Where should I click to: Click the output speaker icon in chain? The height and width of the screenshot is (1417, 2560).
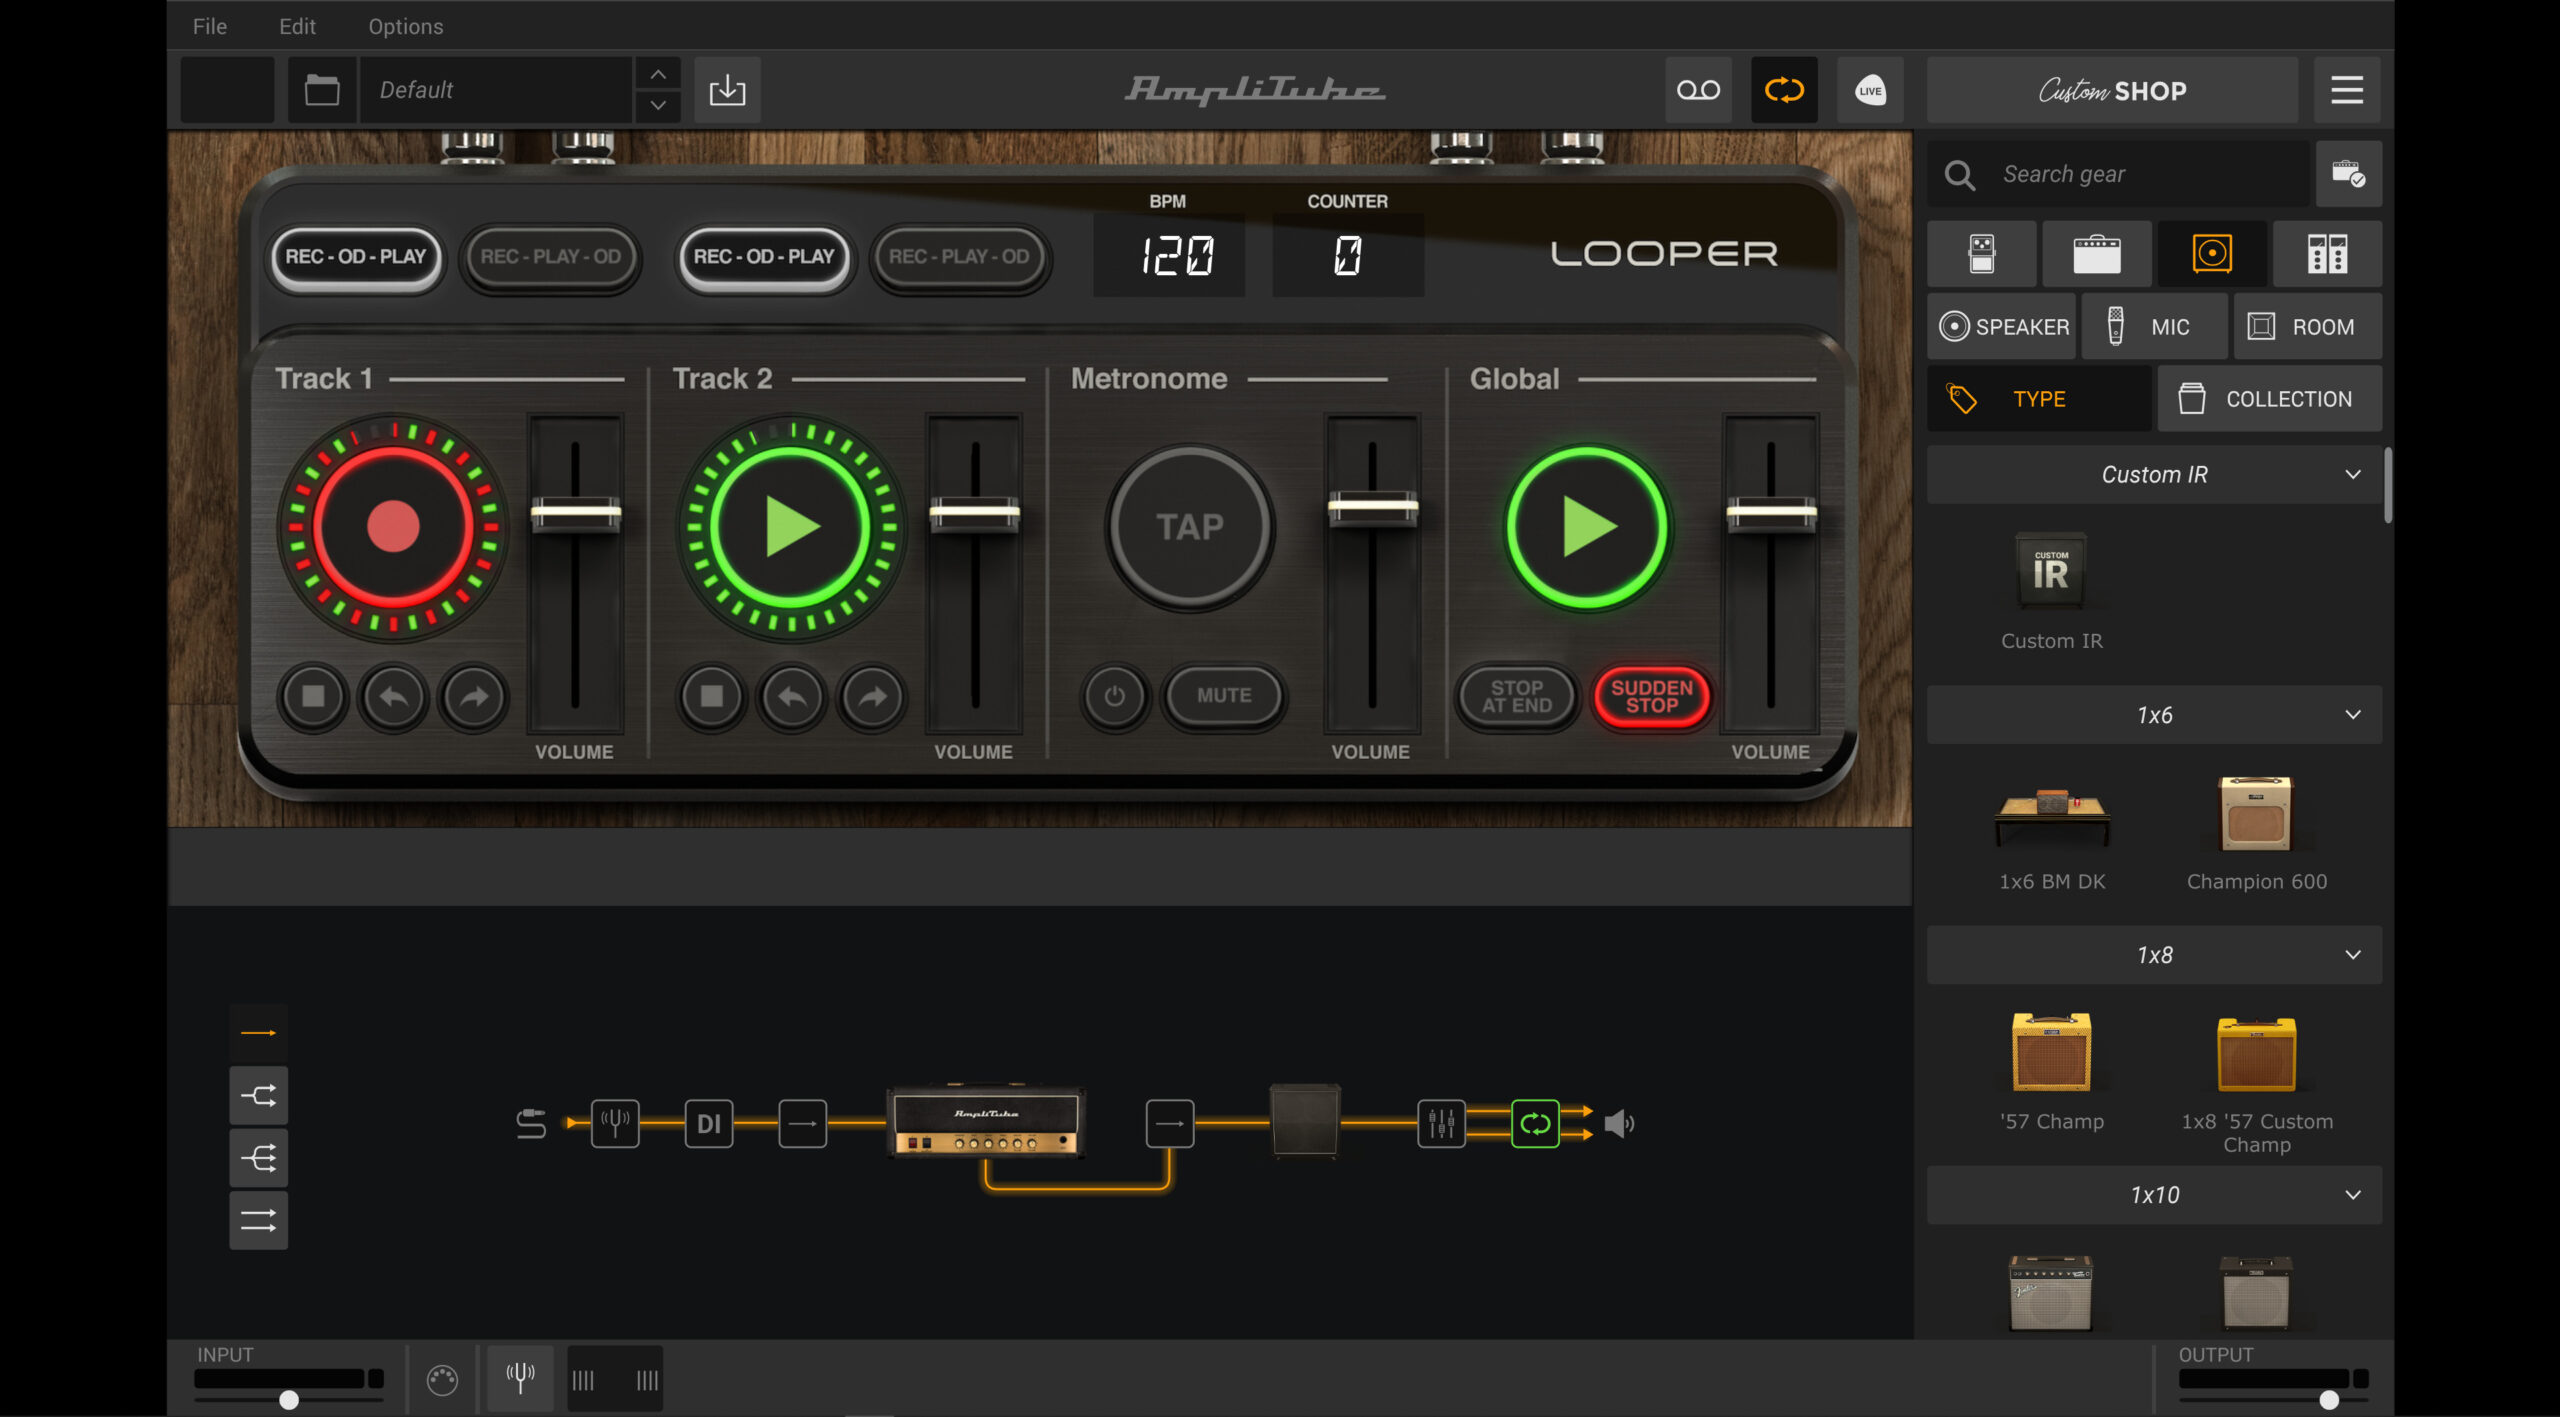1619,1123
